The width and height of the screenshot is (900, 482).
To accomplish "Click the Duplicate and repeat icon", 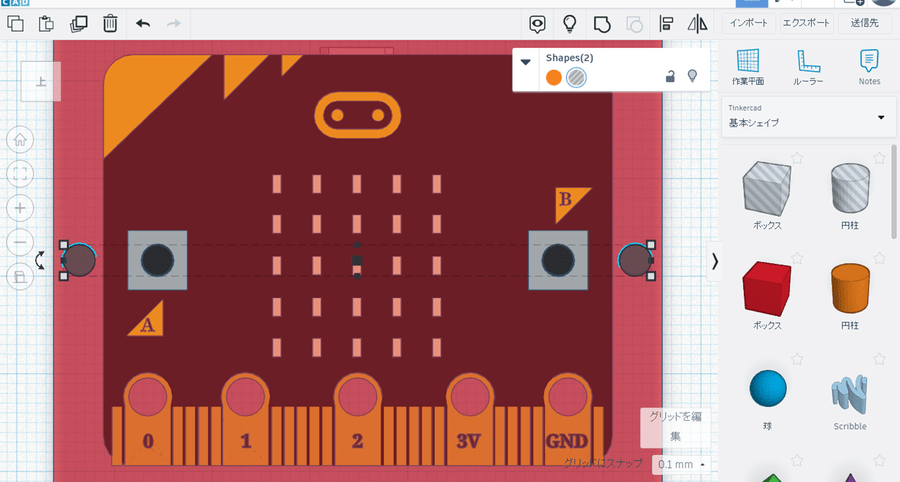I will coord(78,24).
